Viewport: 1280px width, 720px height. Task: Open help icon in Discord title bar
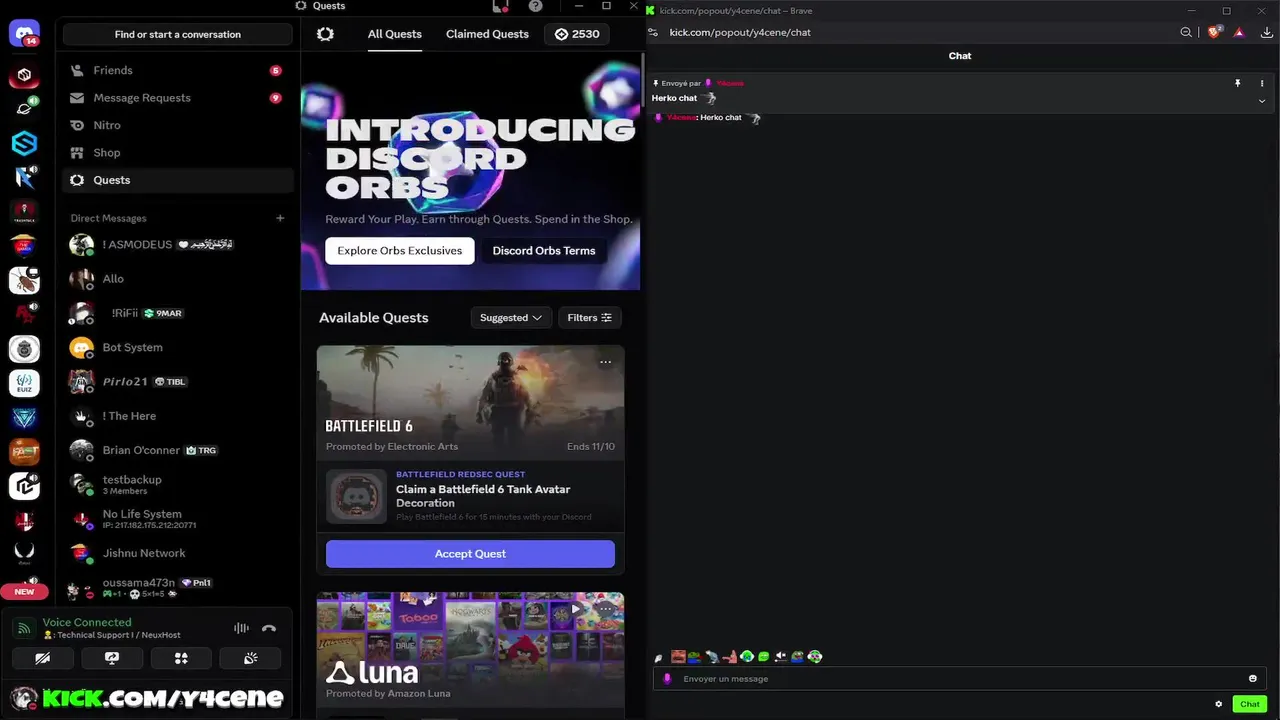[536, 6]
